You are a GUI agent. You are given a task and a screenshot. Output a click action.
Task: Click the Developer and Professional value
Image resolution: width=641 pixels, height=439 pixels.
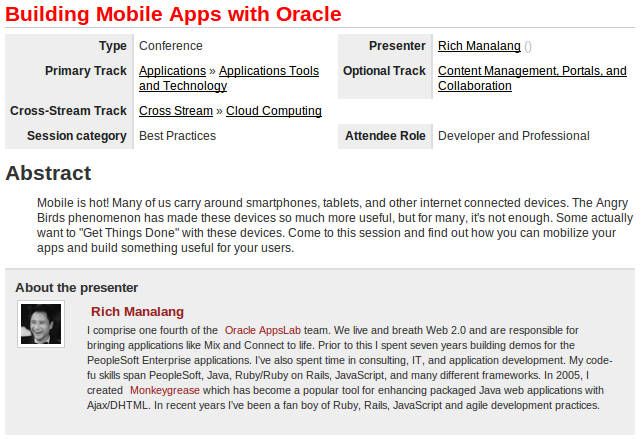point(514,136)
